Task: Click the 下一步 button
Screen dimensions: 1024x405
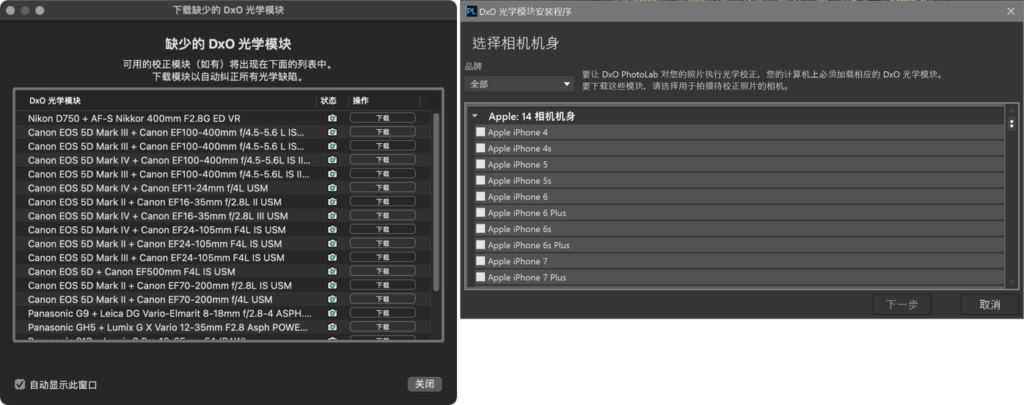Action: (x=902, y=304)
